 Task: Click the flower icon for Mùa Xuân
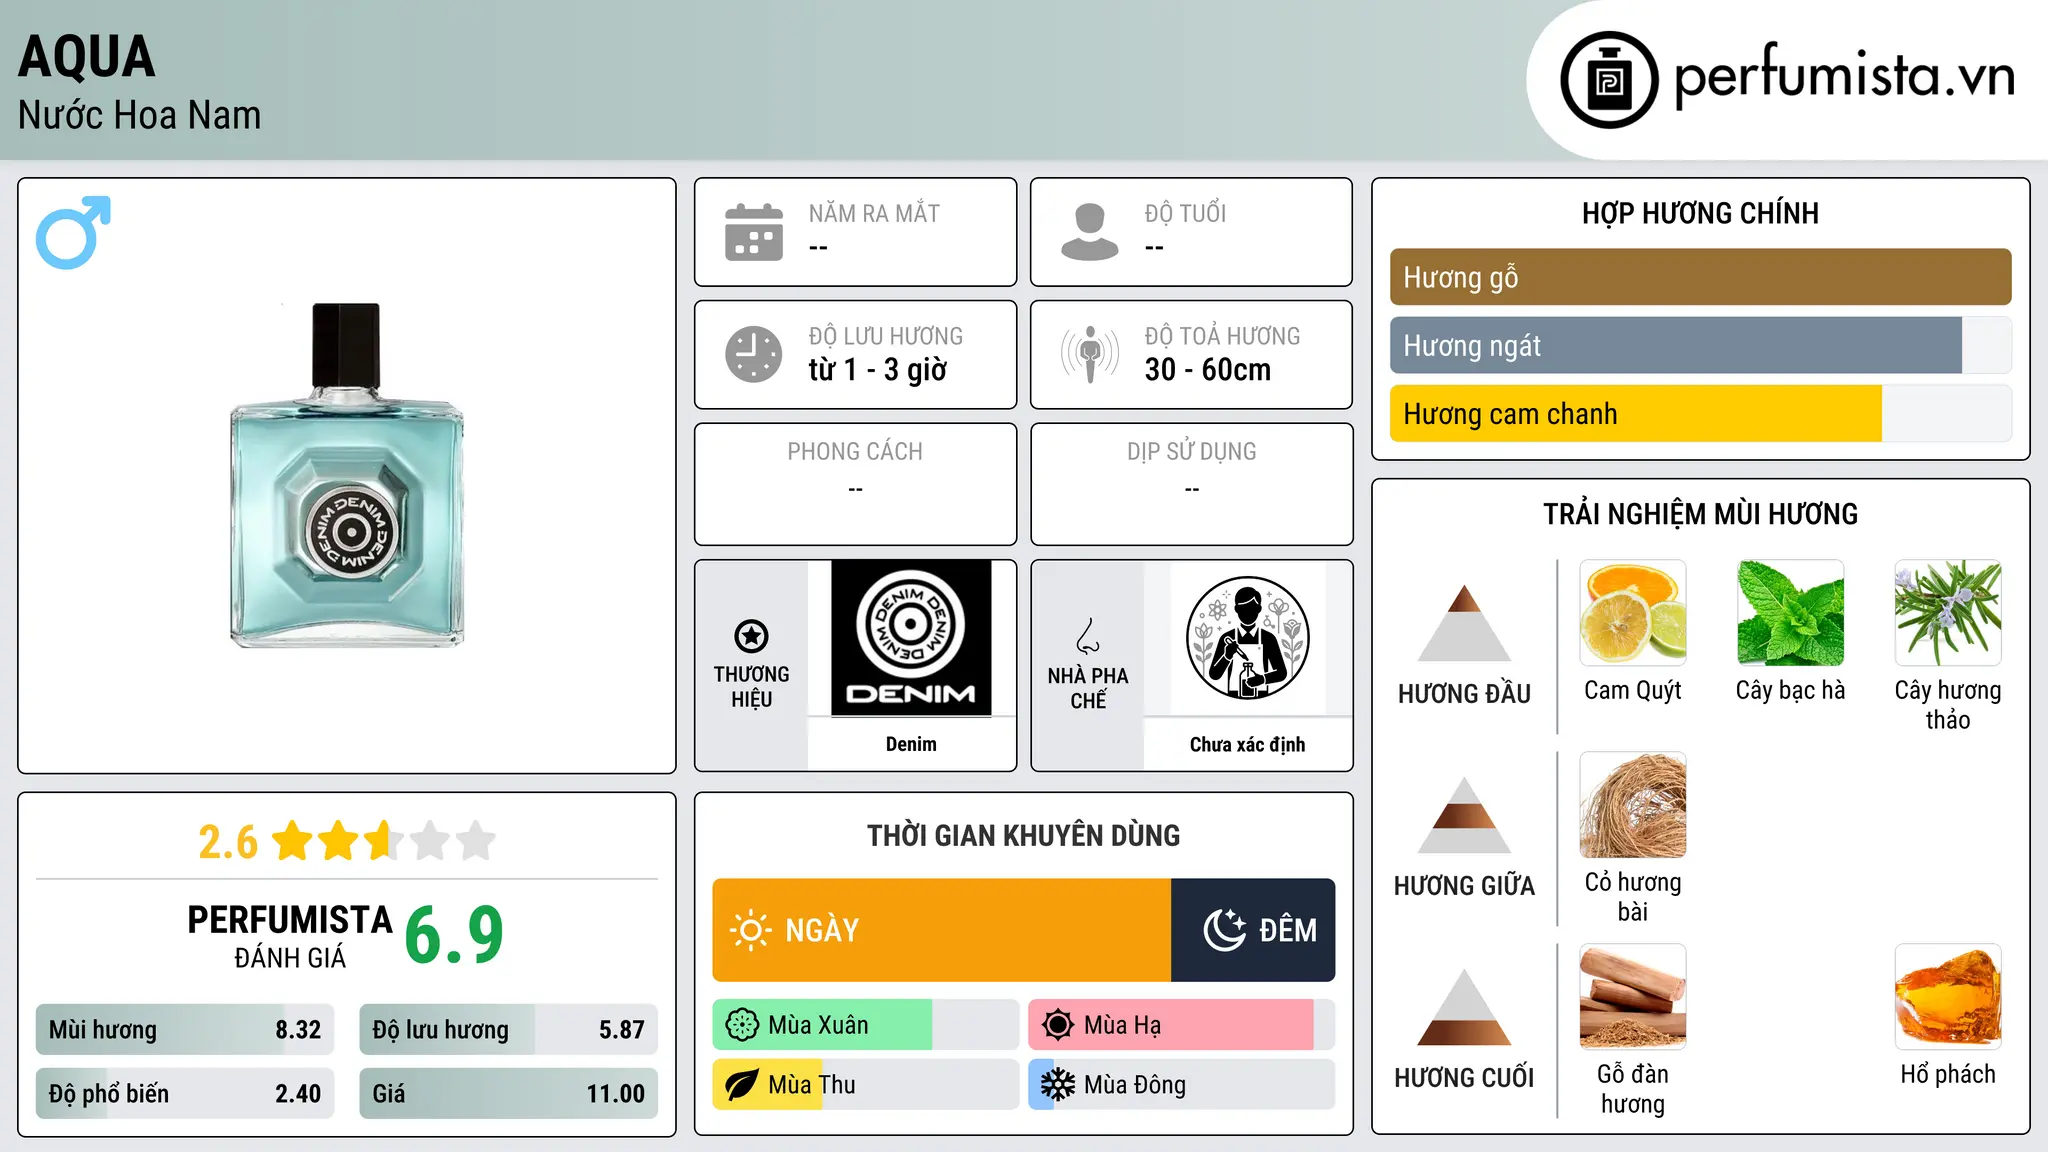coord(742,1025)
